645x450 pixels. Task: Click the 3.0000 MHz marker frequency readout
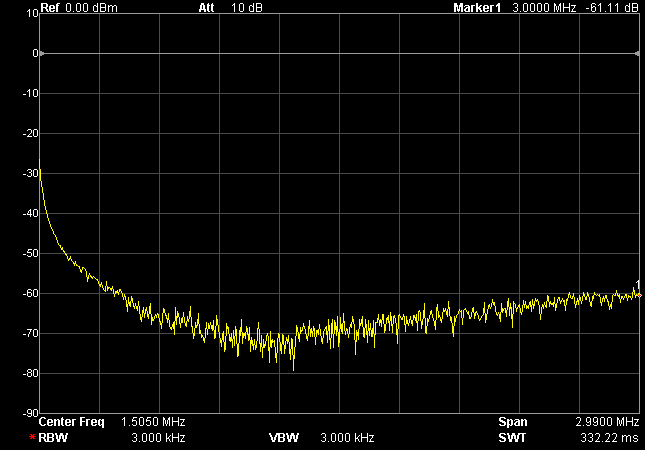[x=544, y=8]
